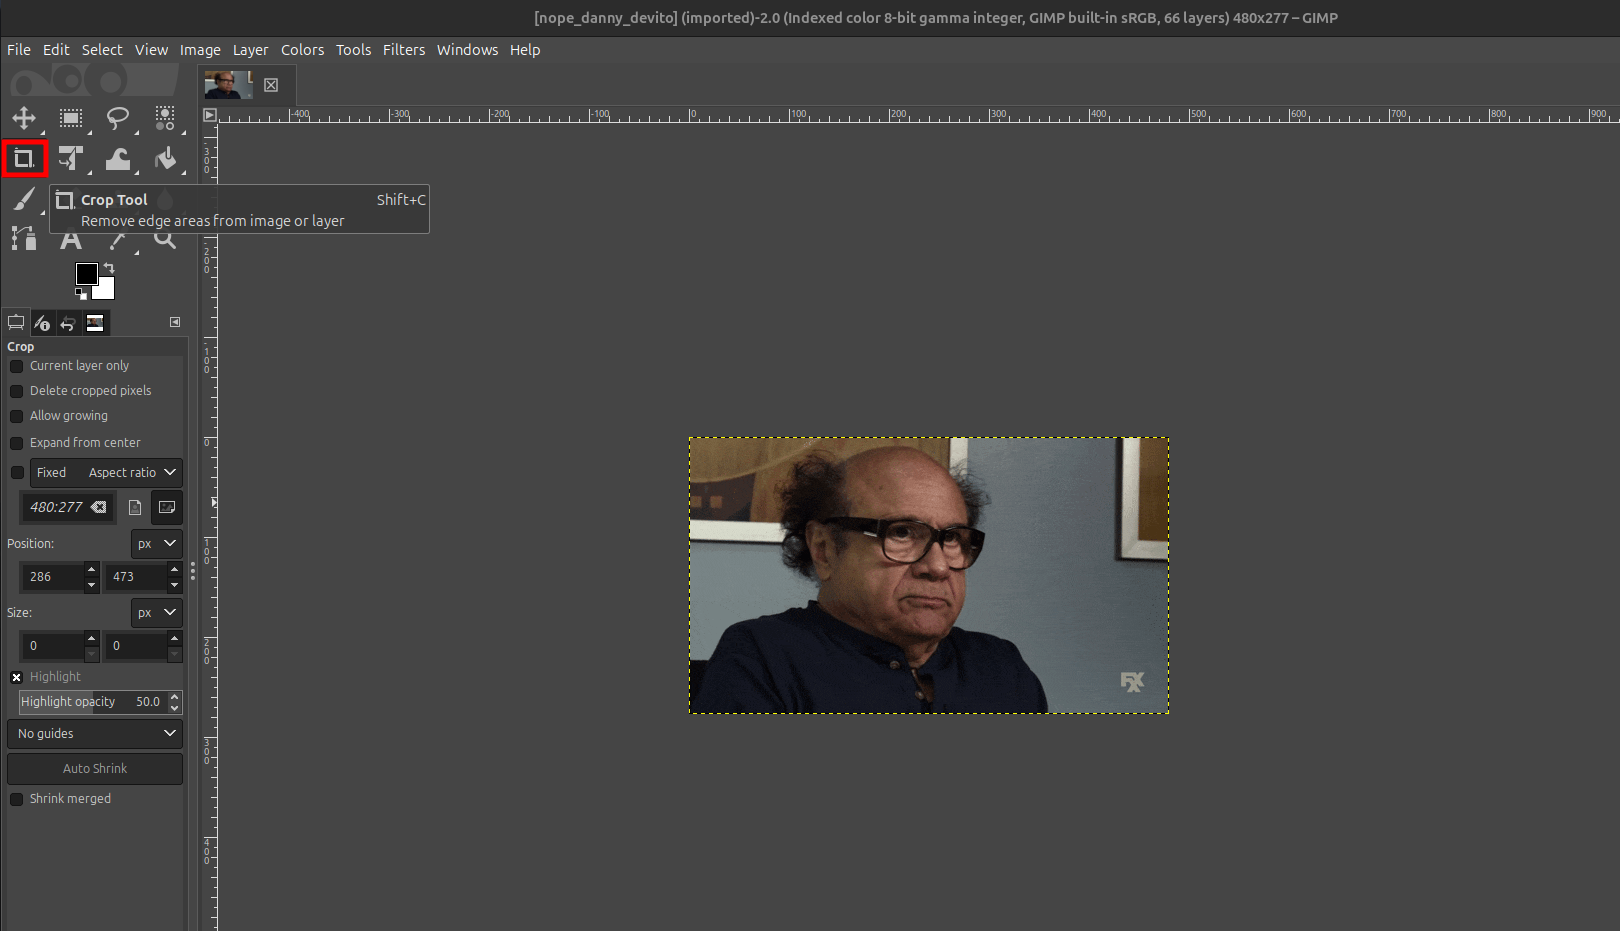
Task: Select the Fuzzy Select tool
Action: [165, 118]
